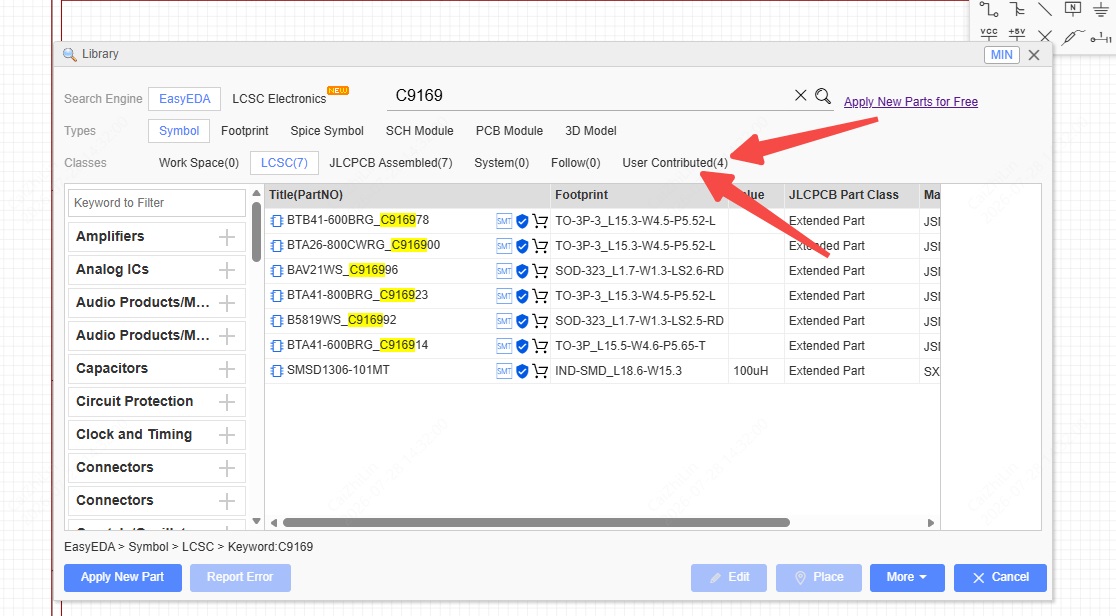Open the More dropdown menu
This screenshot has height=616, width=1116.
(907, 578)
